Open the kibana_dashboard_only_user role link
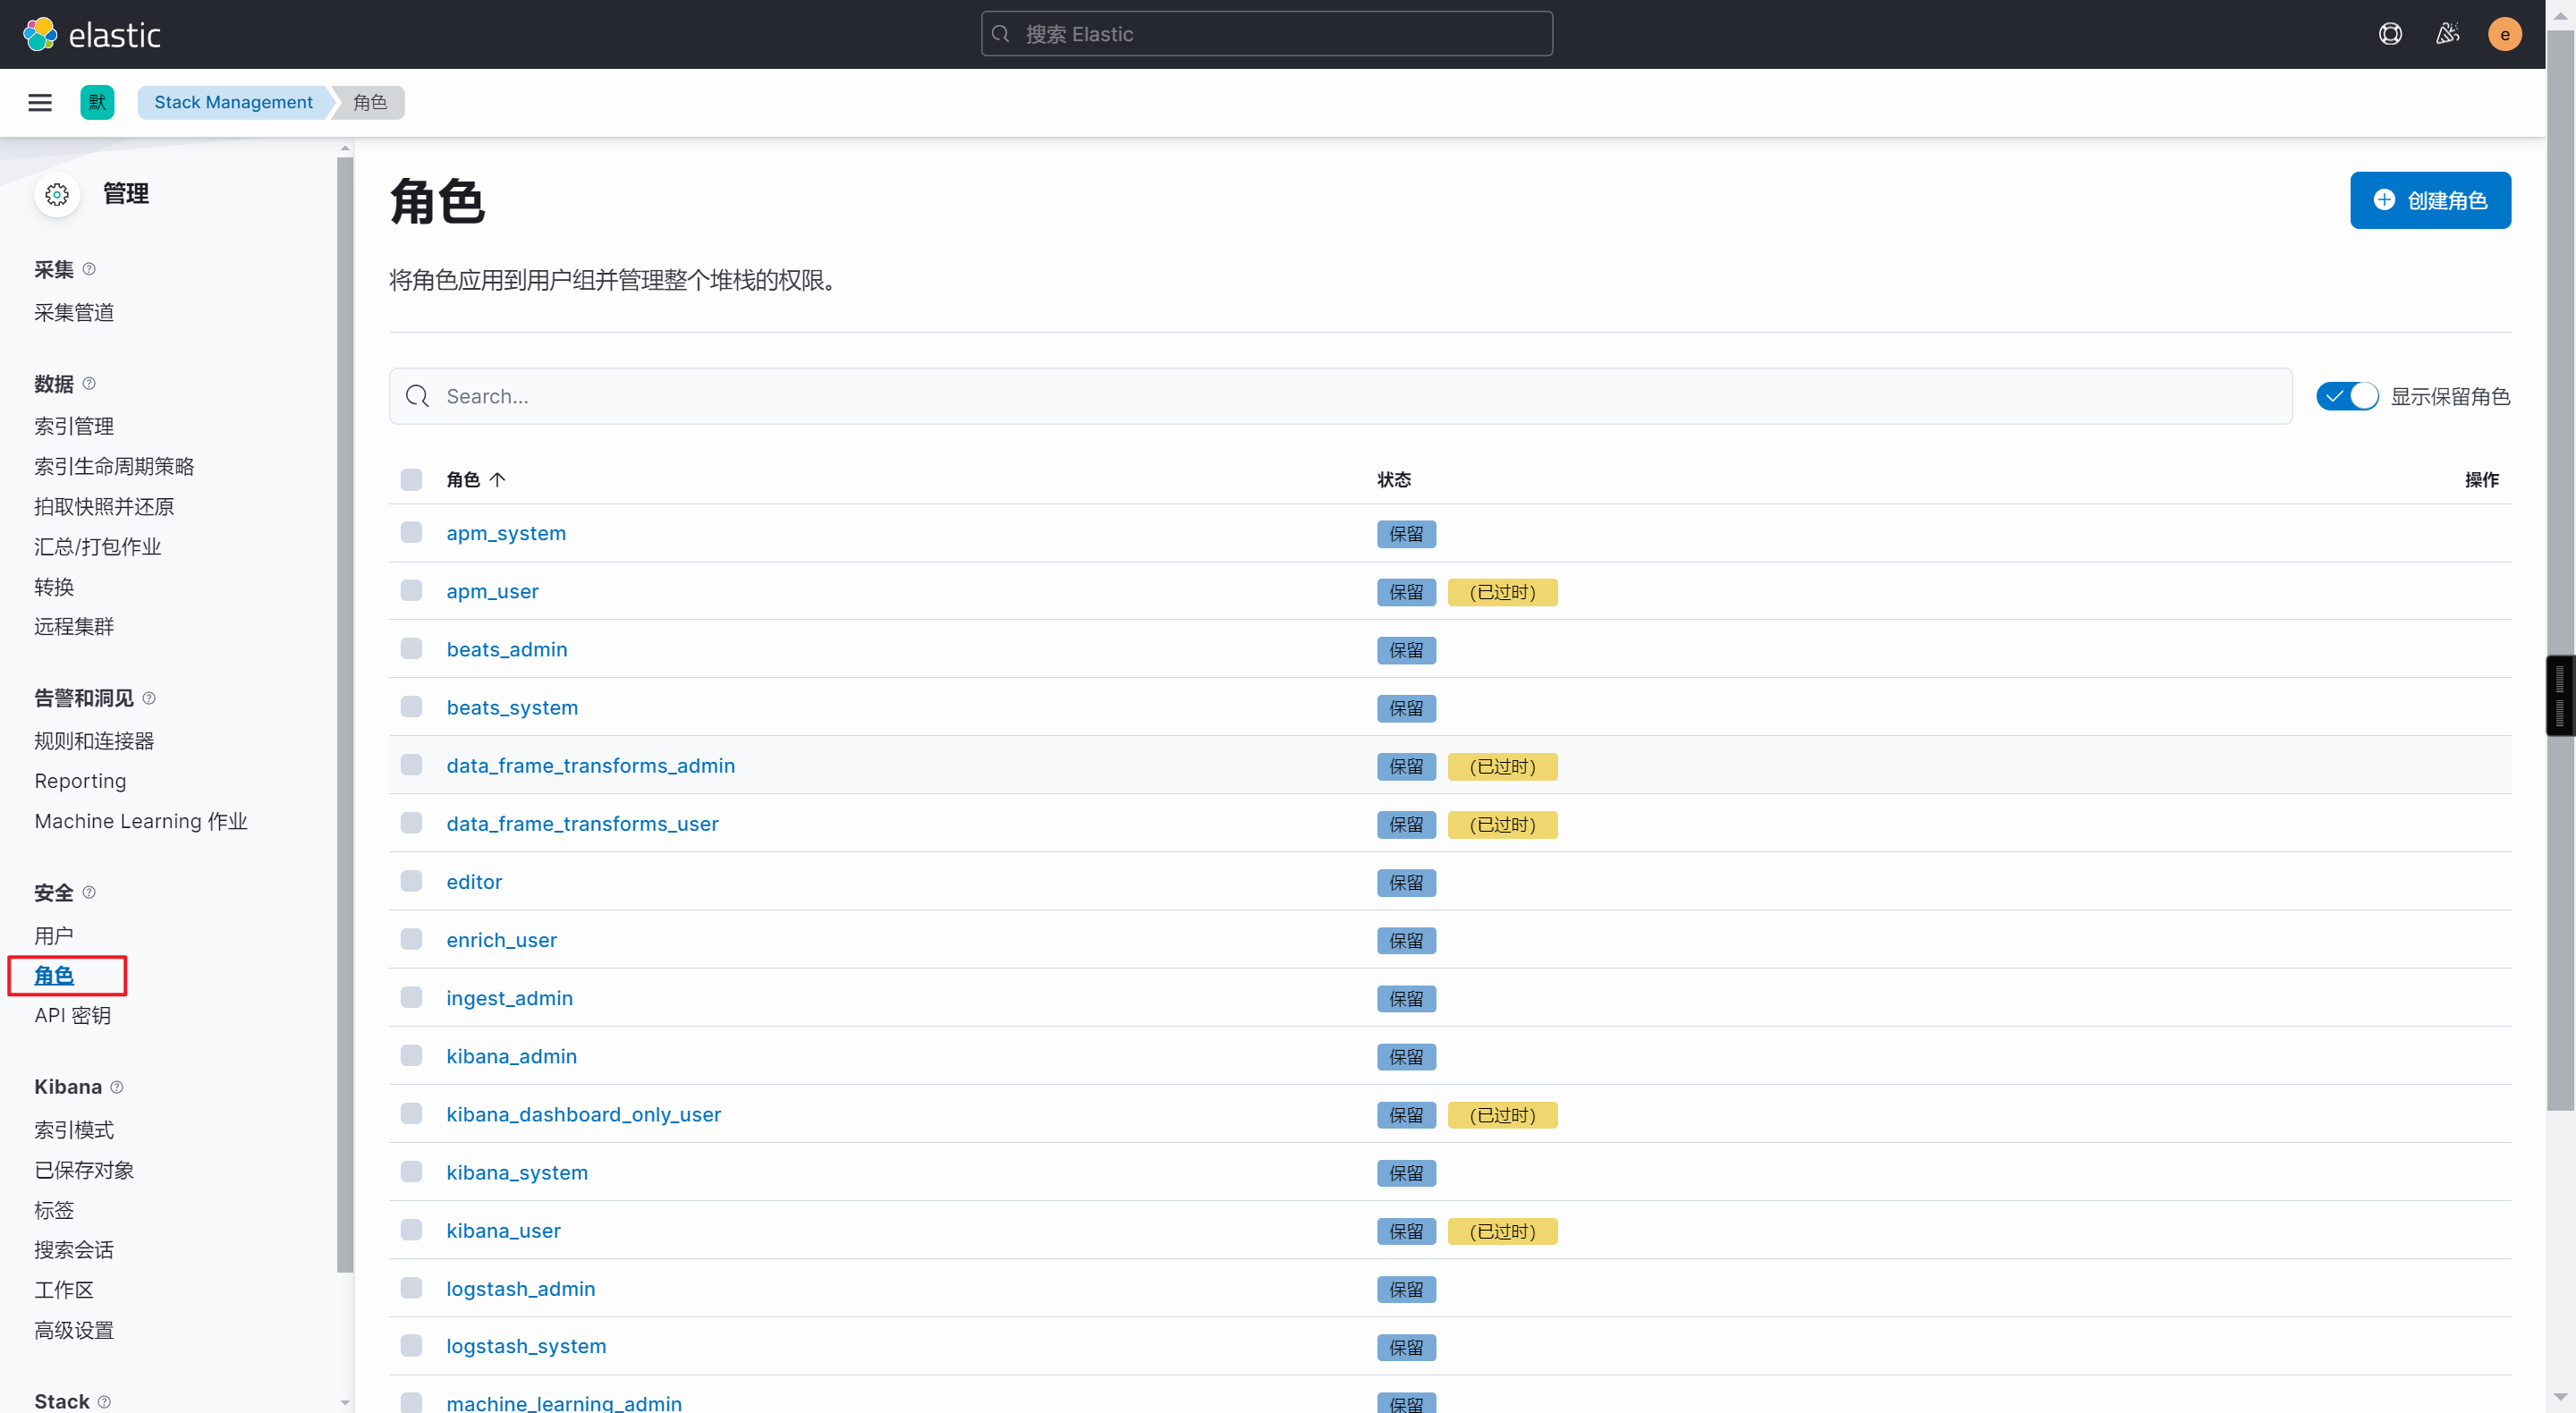Viewport: 2576px width, 1413px height. click(584, 1114)
